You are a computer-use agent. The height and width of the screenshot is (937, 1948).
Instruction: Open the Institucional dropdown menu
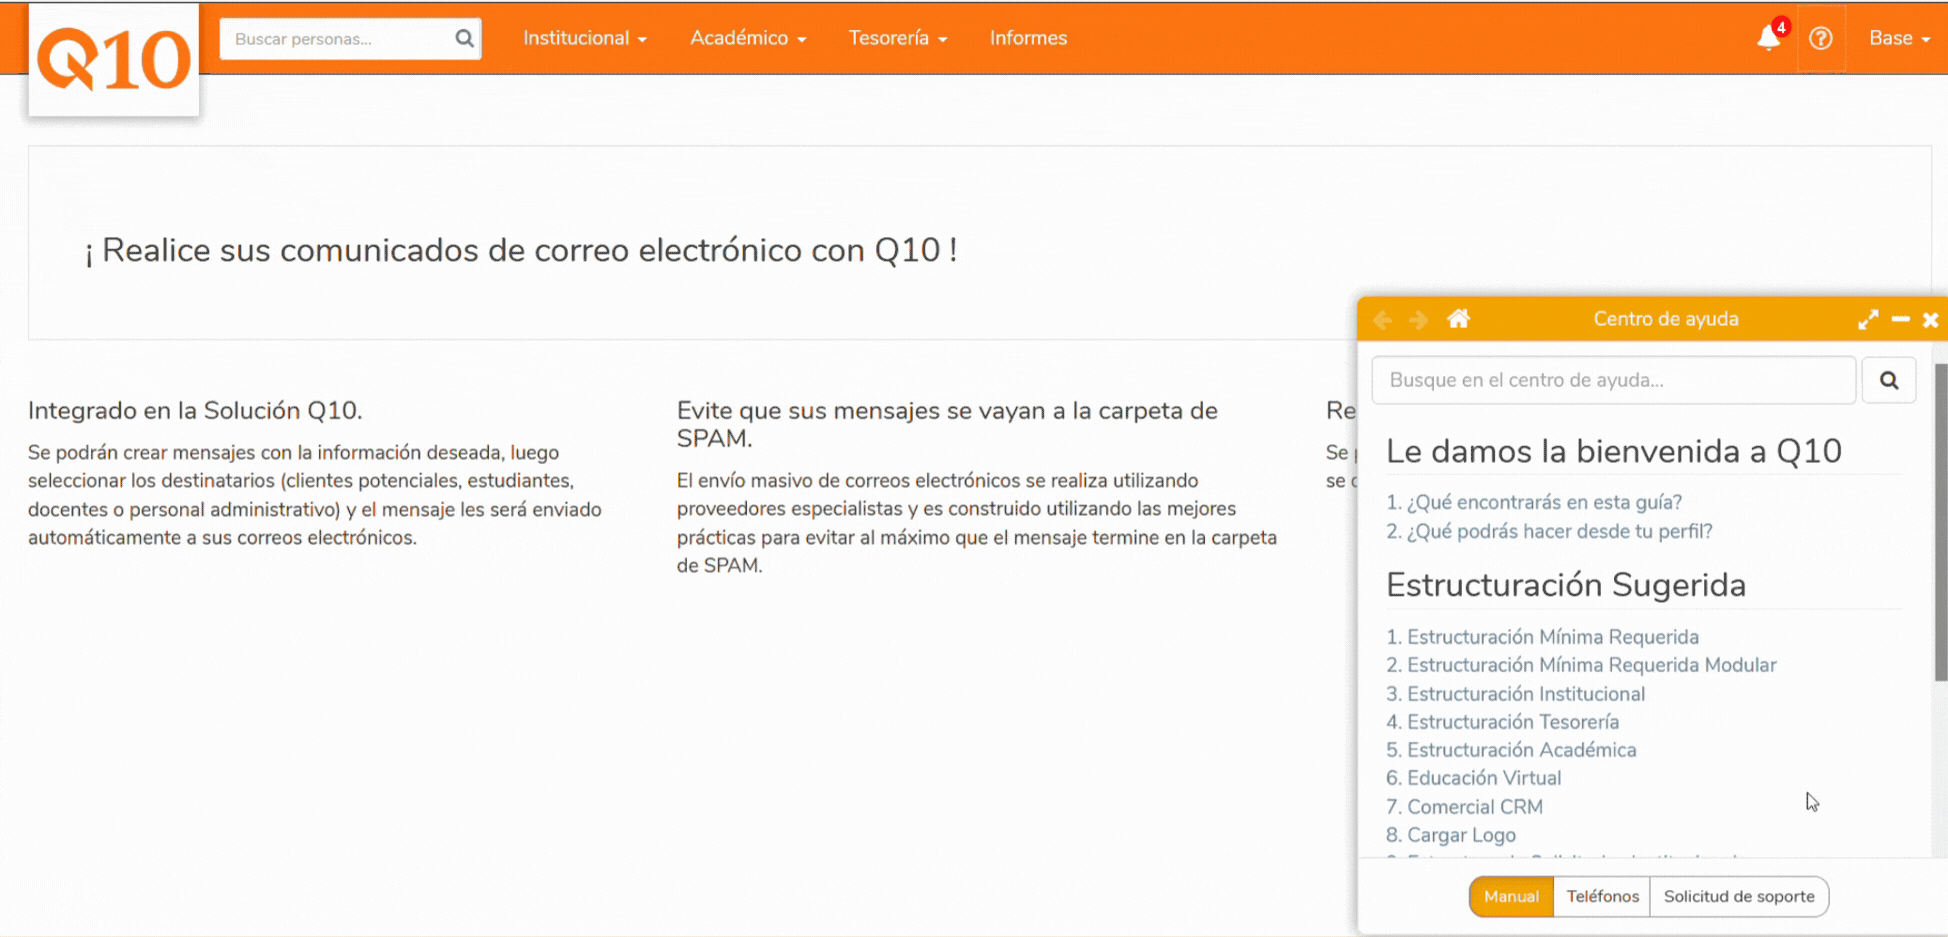pyautogui.click(x=585, y=38)
